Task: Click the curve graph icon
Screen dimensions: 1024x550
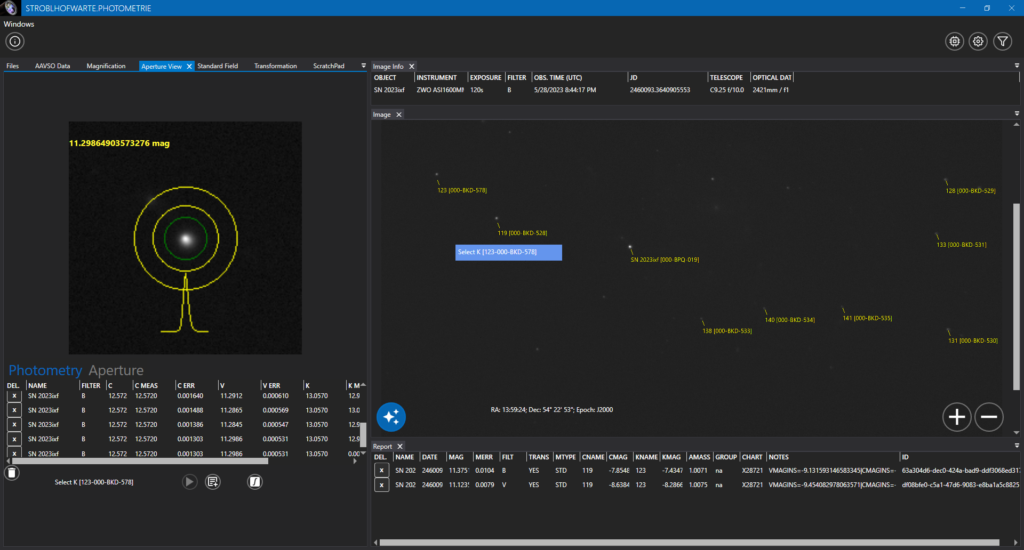Action: [255, 482]
